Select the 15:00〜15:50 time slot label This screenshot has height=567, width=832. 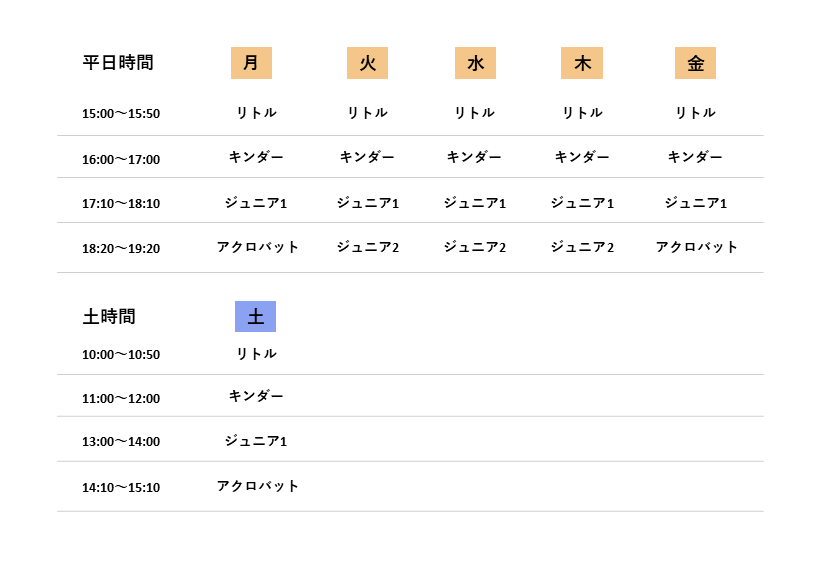(x=121, y=114)
